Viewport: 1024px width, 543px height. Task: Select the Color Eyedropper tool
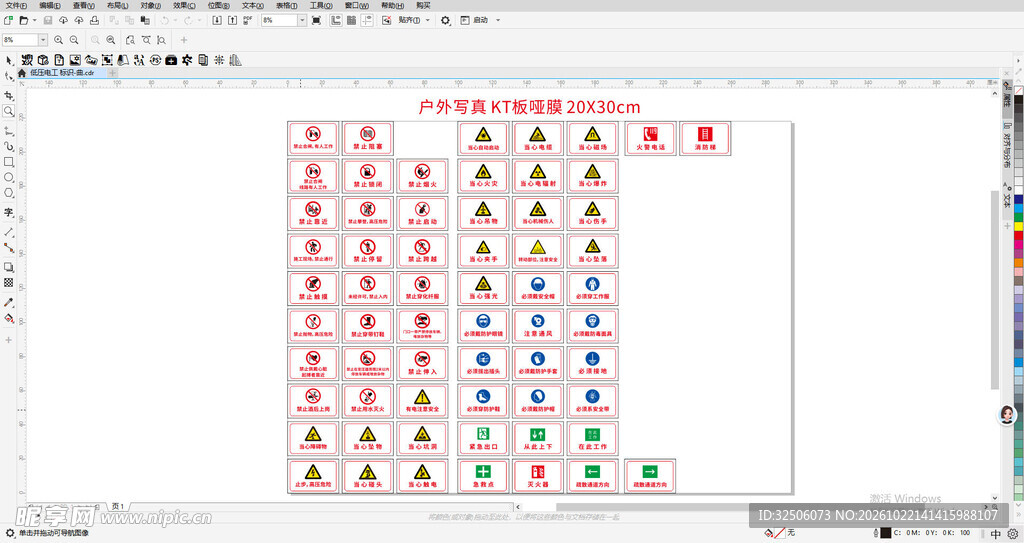coord(8,302)
